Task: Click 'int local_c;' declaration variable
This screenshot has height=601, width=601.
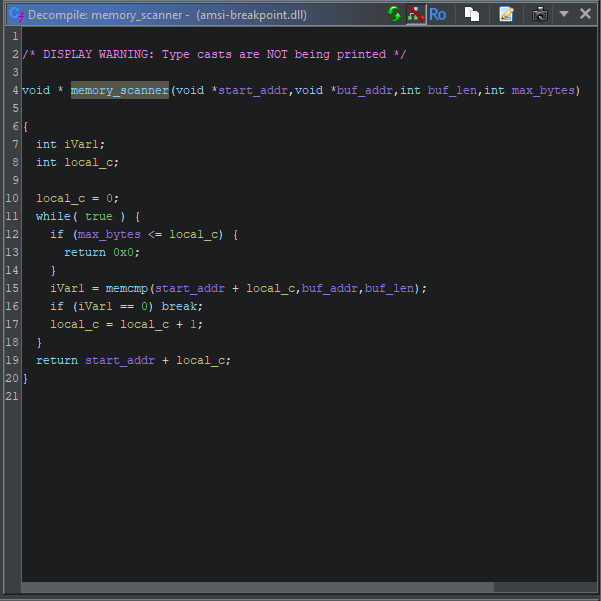Action: tap(89, 163)
